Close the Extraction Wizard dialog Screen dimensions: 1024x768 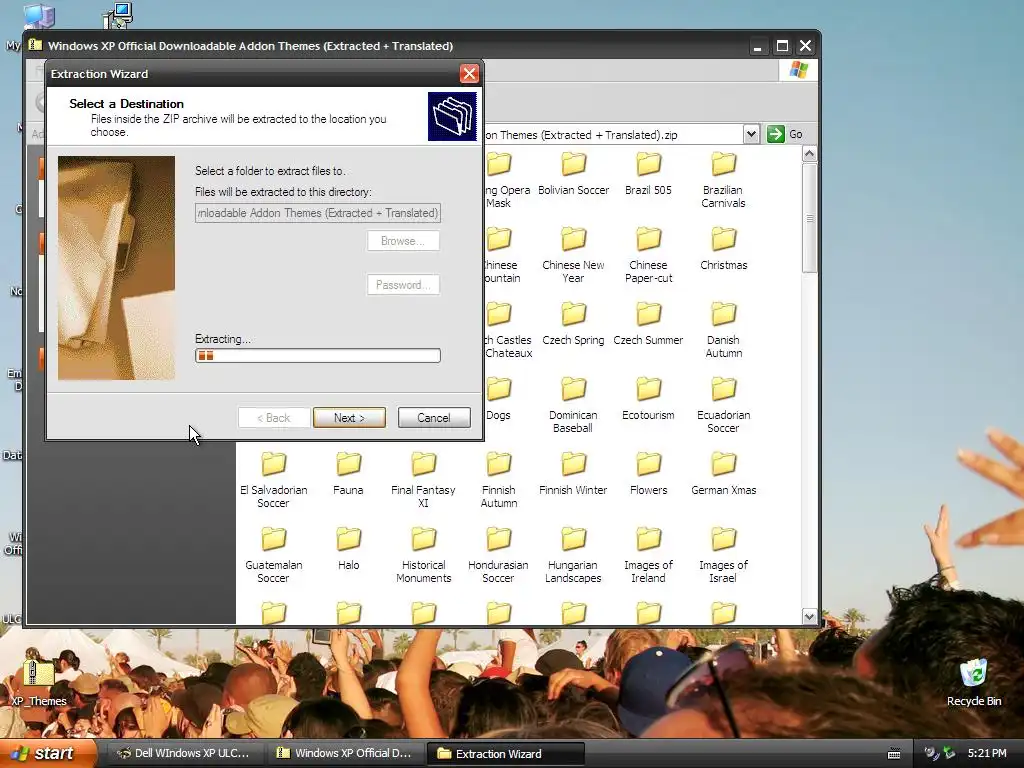pyautogui.click(x=469, y=73)
